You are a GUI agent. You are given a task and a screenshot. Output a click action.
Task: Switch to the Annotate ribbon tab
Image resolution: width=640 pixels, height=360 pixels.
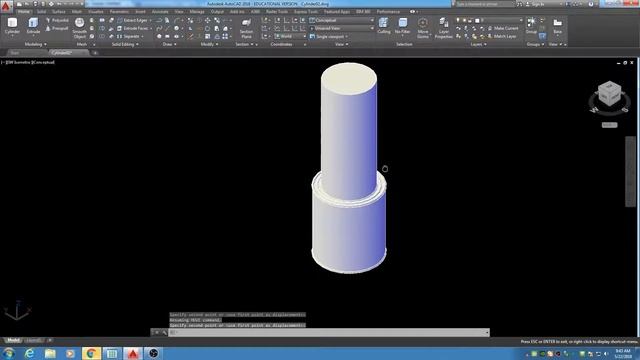[x=160, y=12]
